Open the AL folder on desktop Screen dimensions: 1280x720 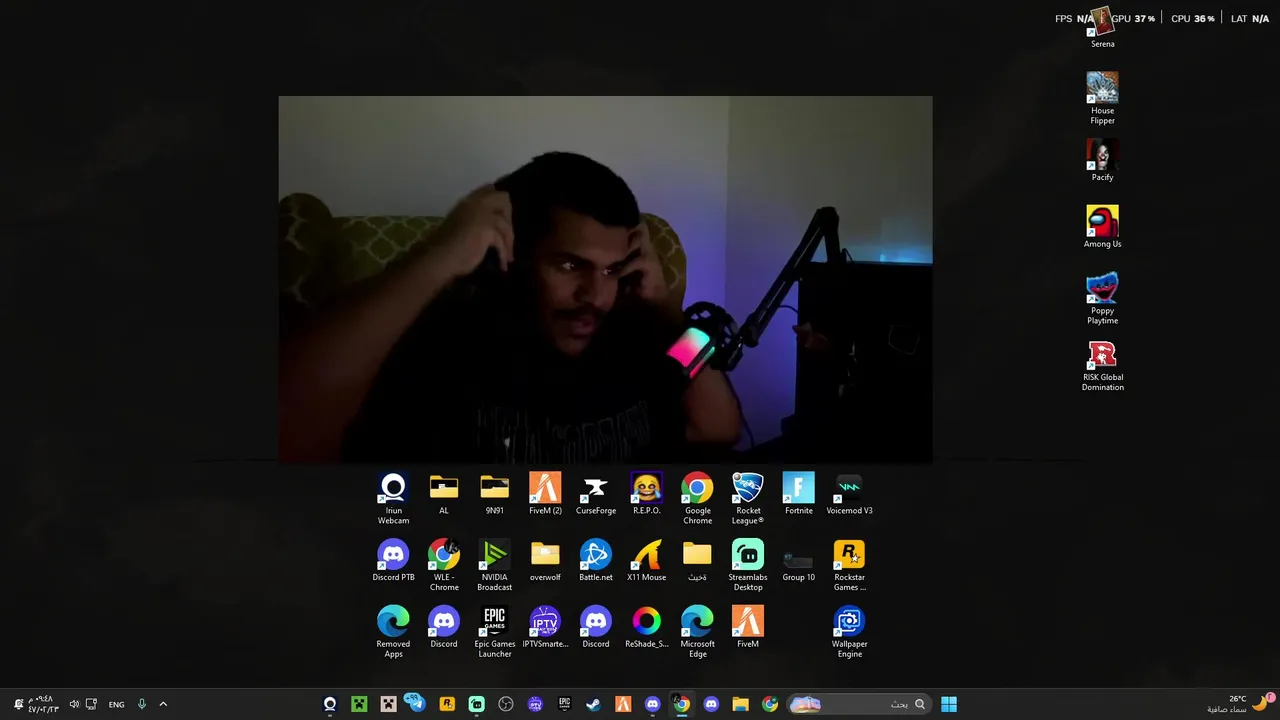point(444,494)
